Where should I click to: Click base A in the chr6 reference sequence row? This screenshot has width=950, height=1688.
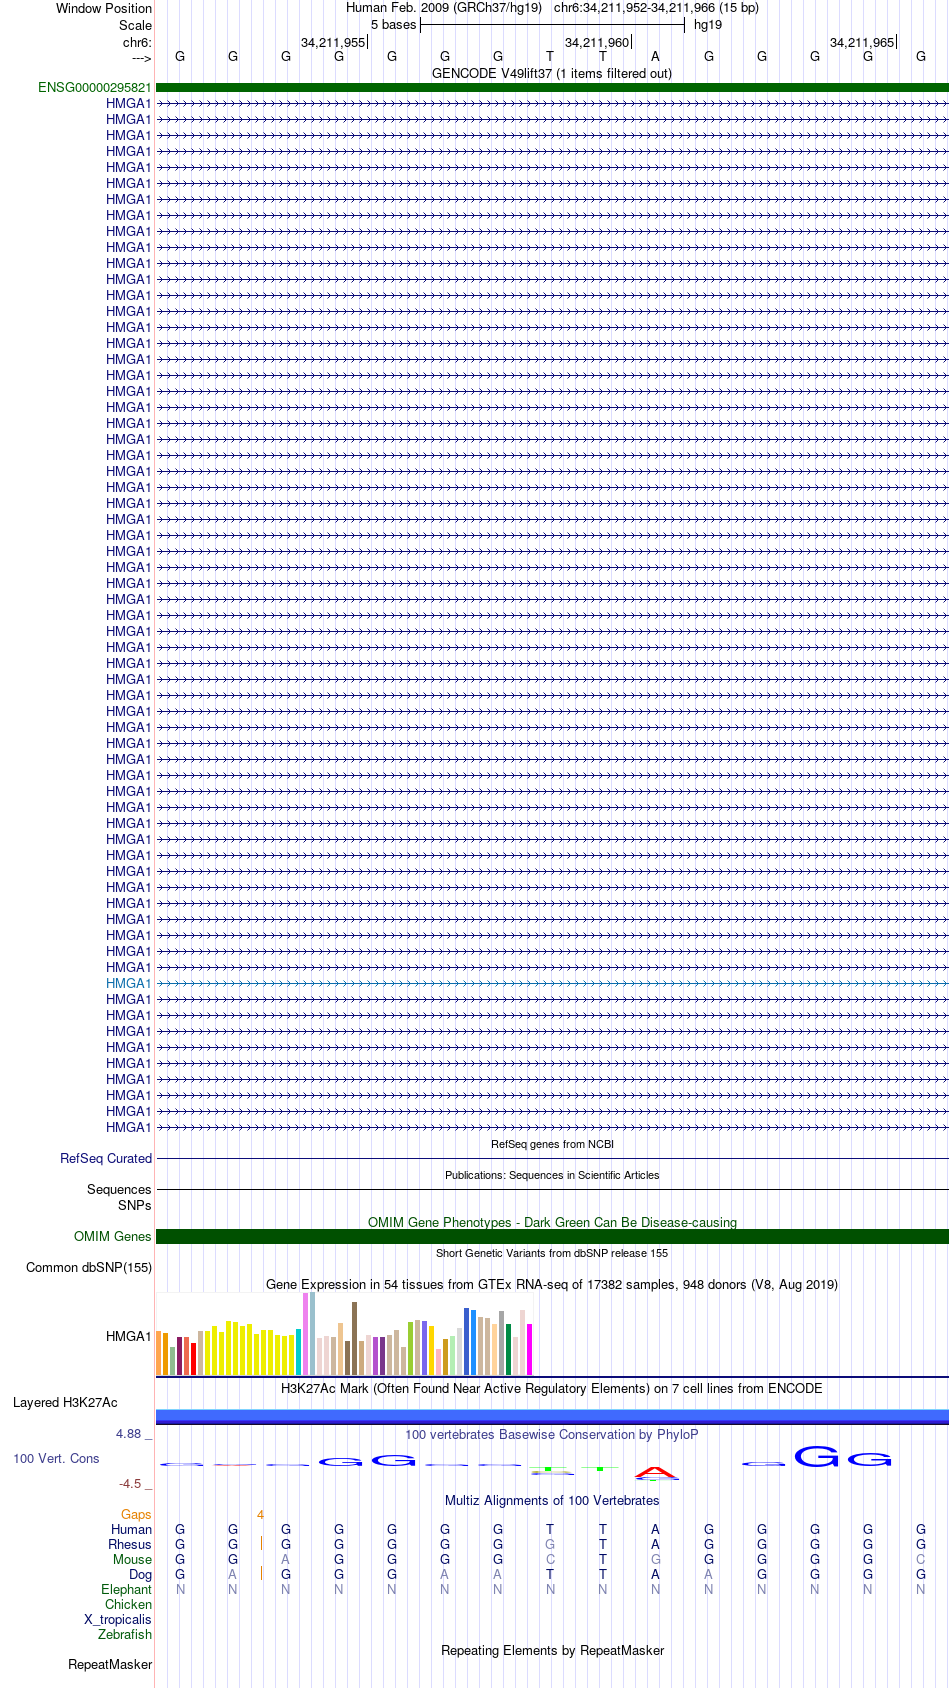coord(655,56)
